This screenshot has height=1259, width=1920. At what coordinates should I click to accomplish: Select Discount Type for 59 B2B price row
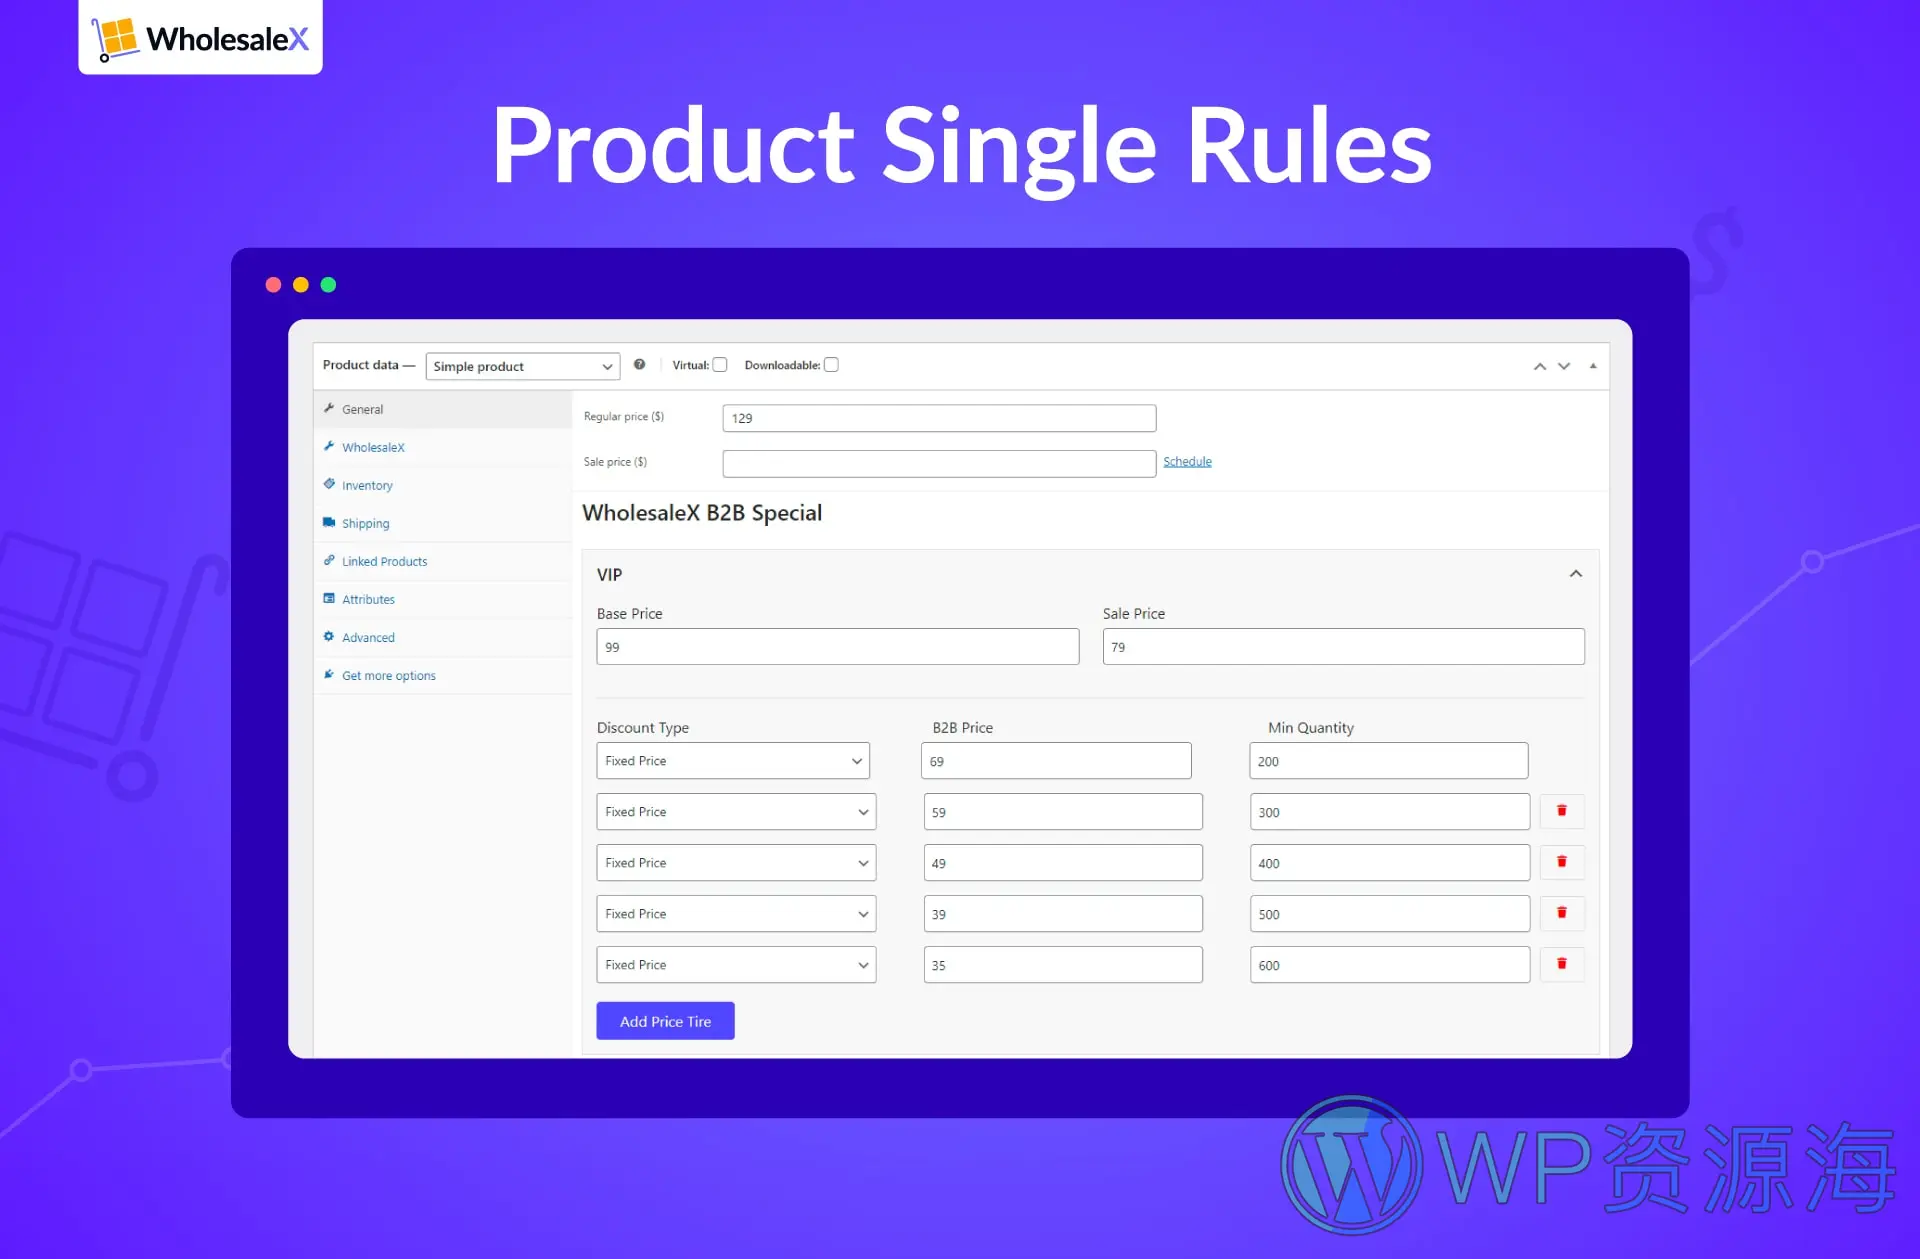733,811
